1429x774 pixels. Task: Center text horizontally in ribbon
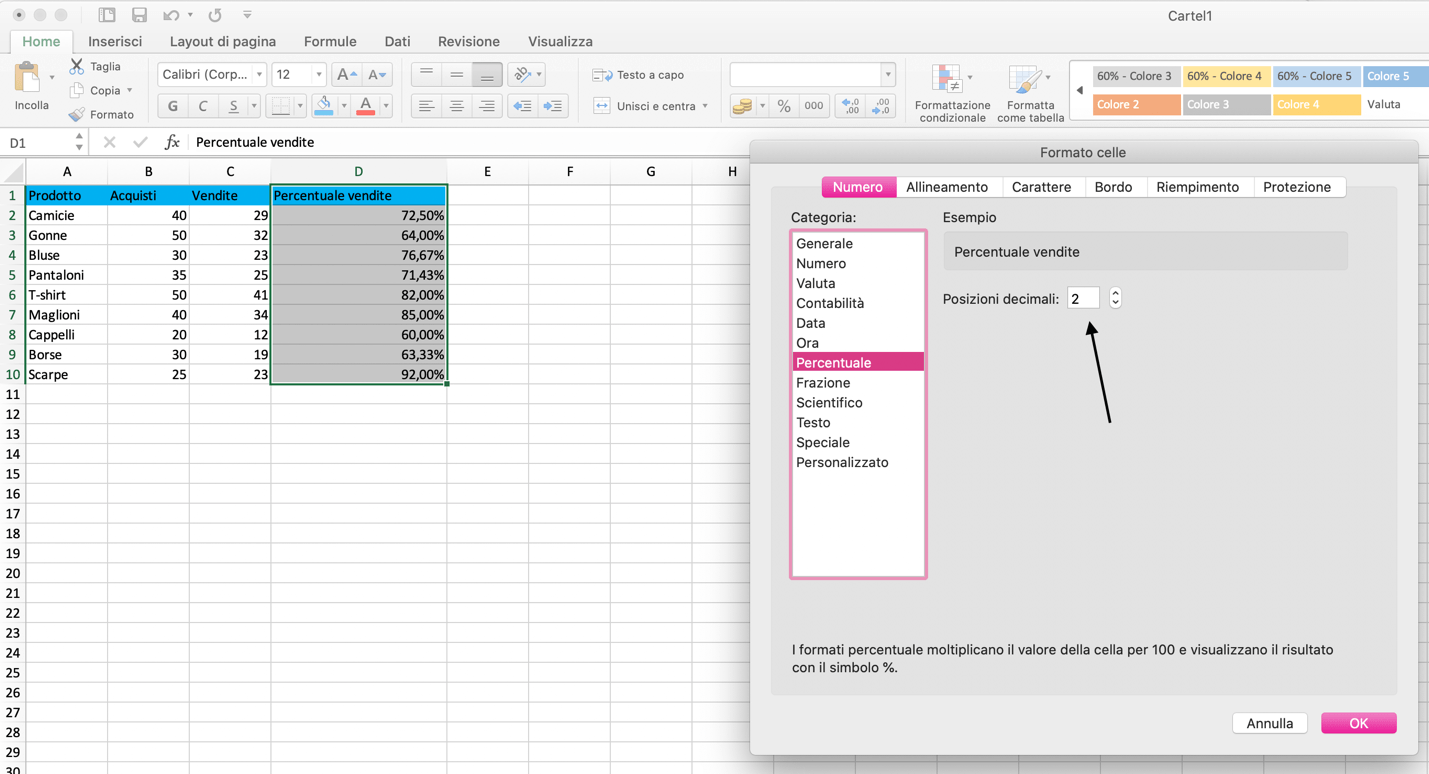(x=456, y=106)
